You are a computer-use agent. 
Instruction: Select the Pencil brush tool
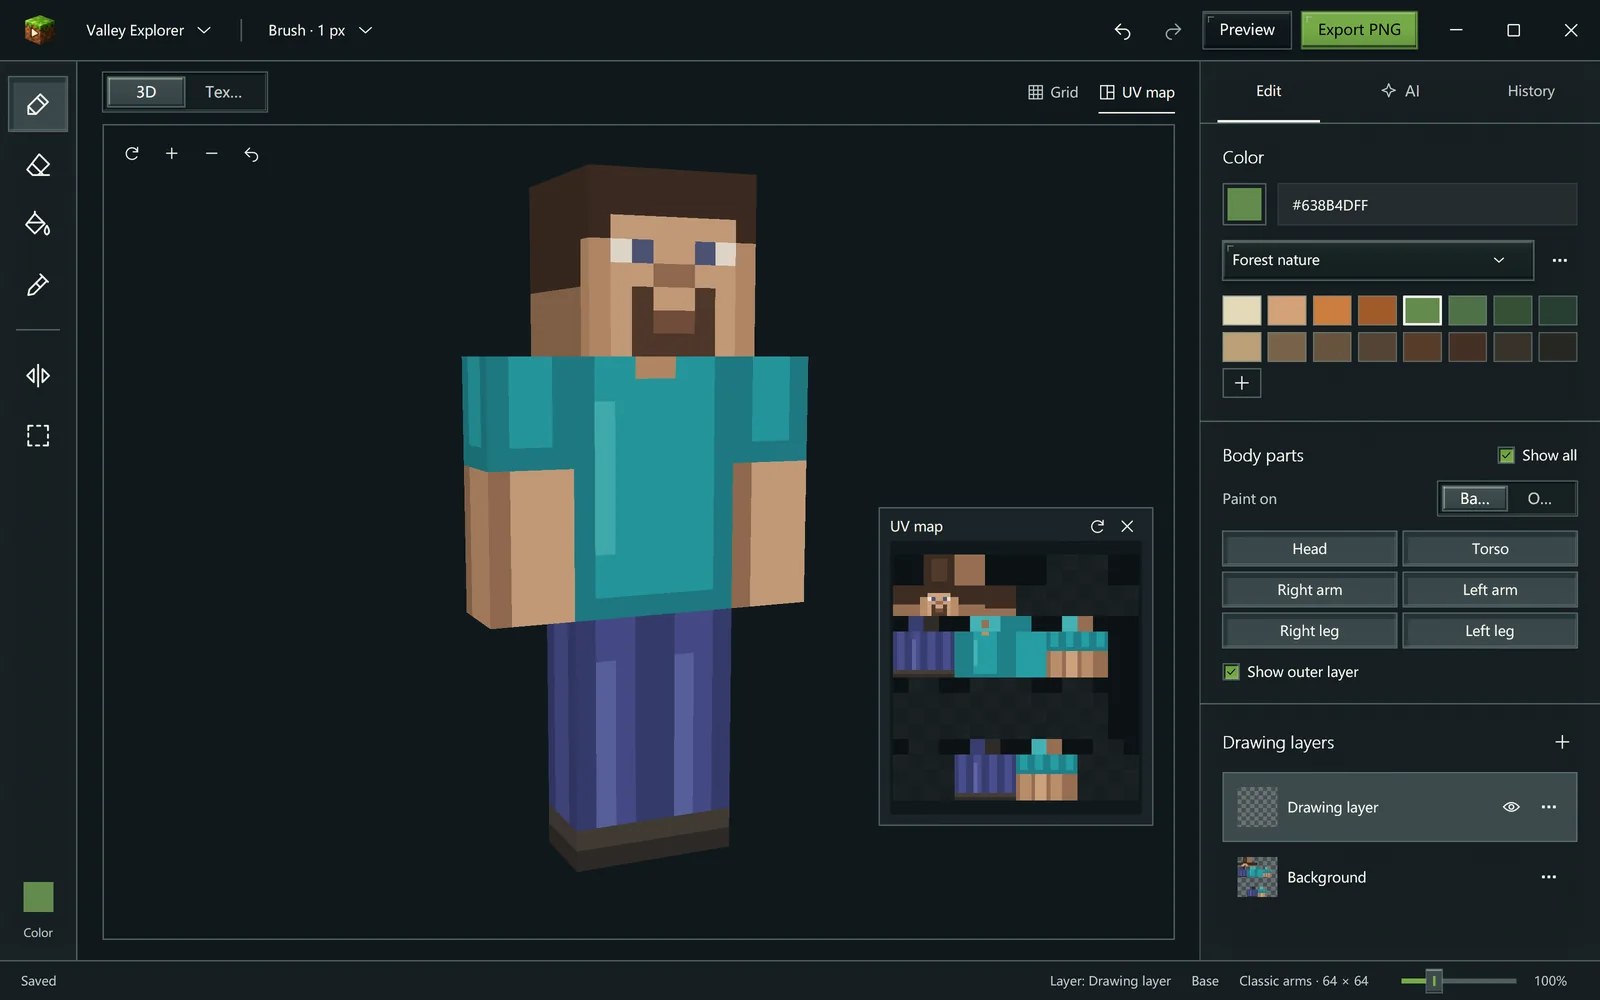(38, 104)
